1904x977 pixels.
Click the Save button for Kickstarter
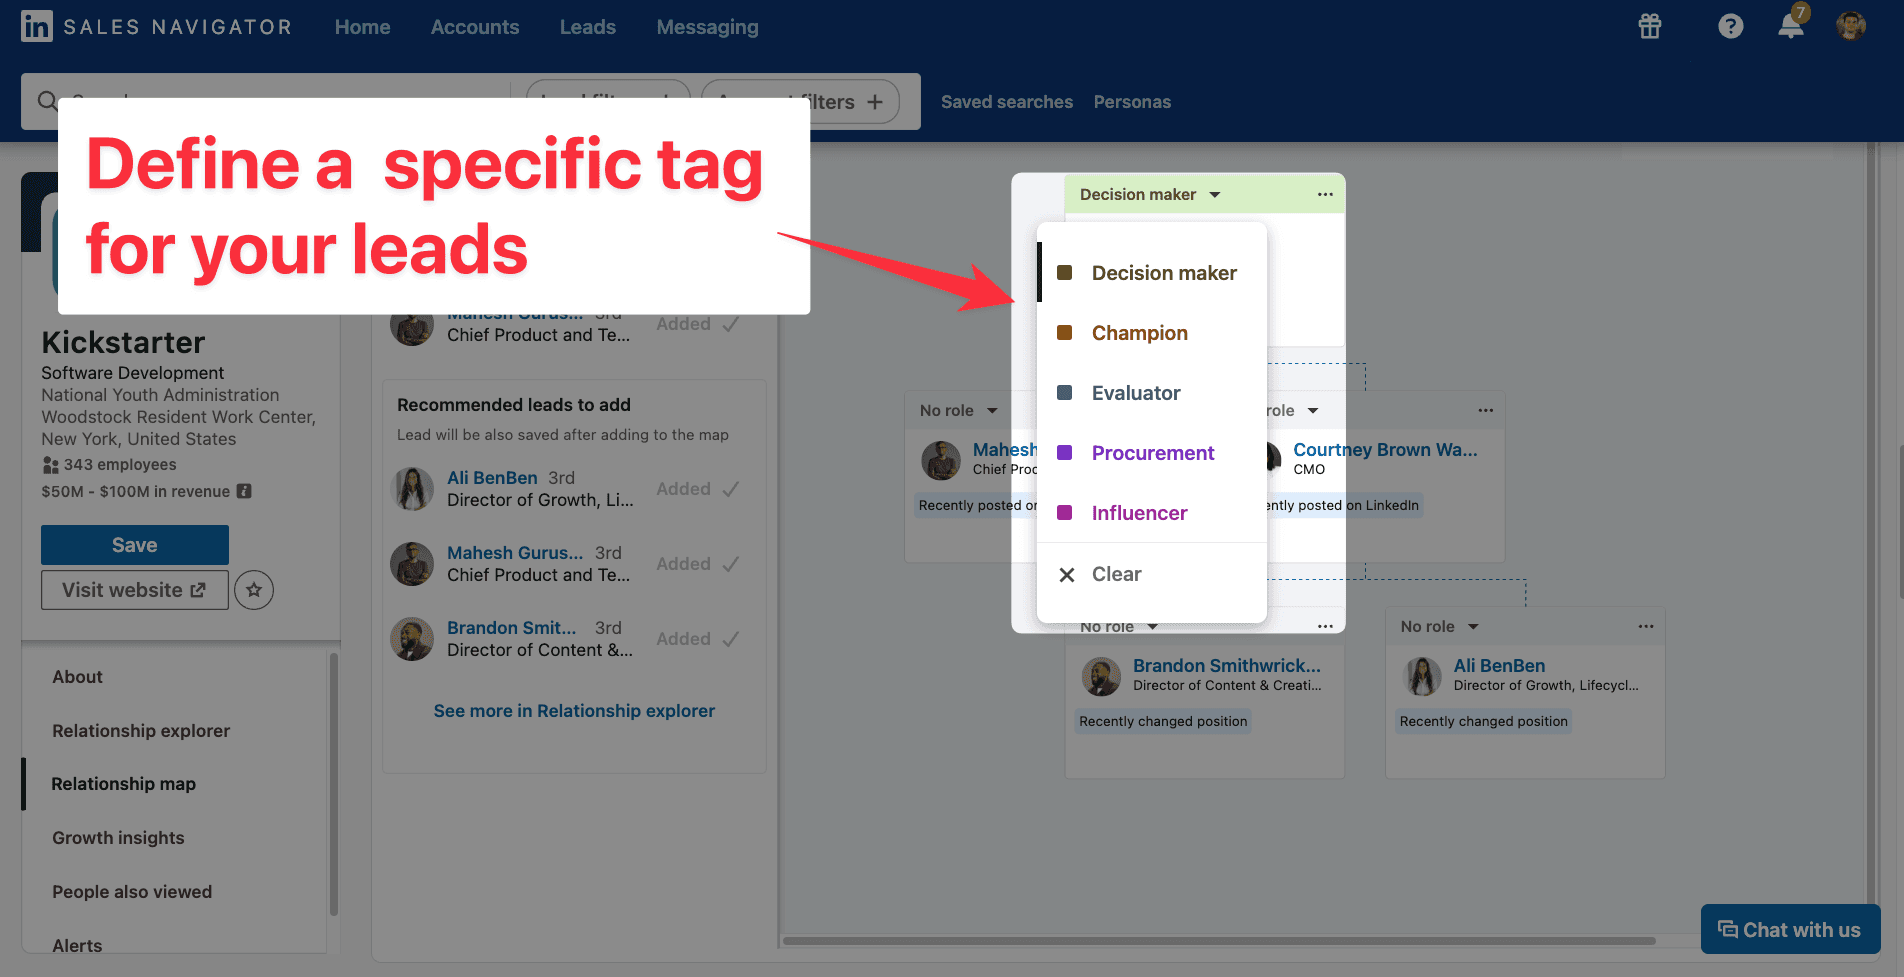(135, 545)
